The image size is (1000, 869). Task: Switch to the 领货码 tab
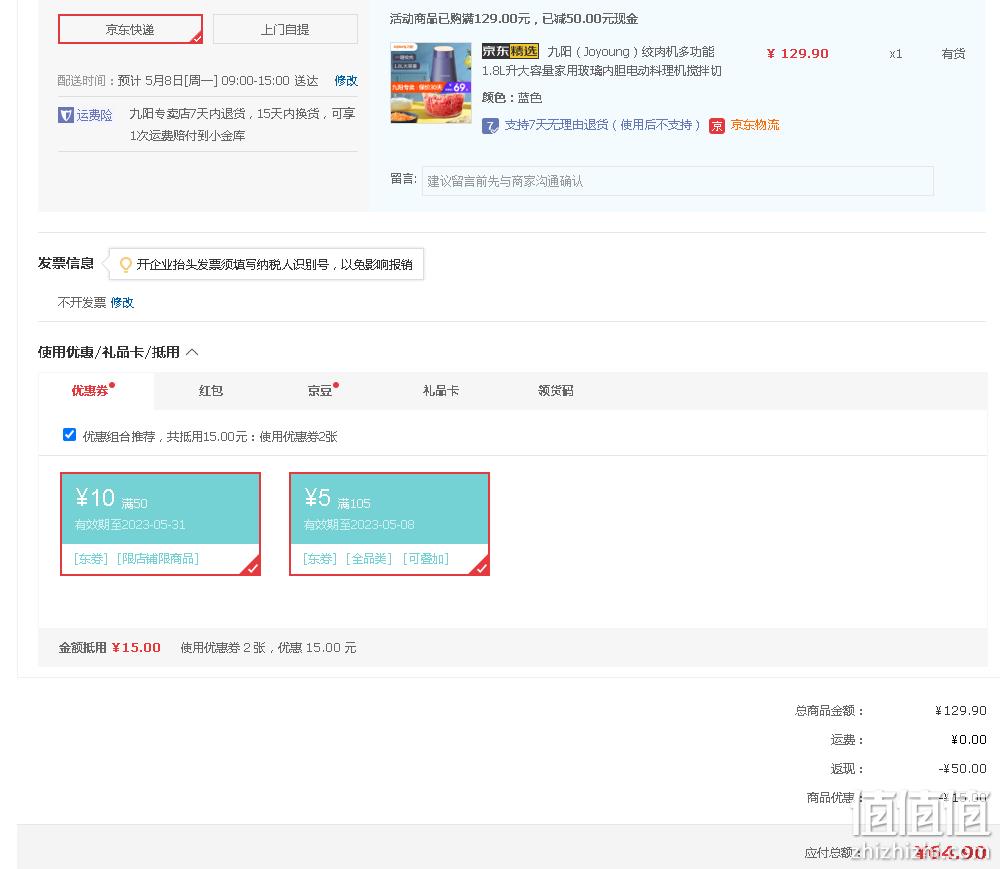point(555,390)
